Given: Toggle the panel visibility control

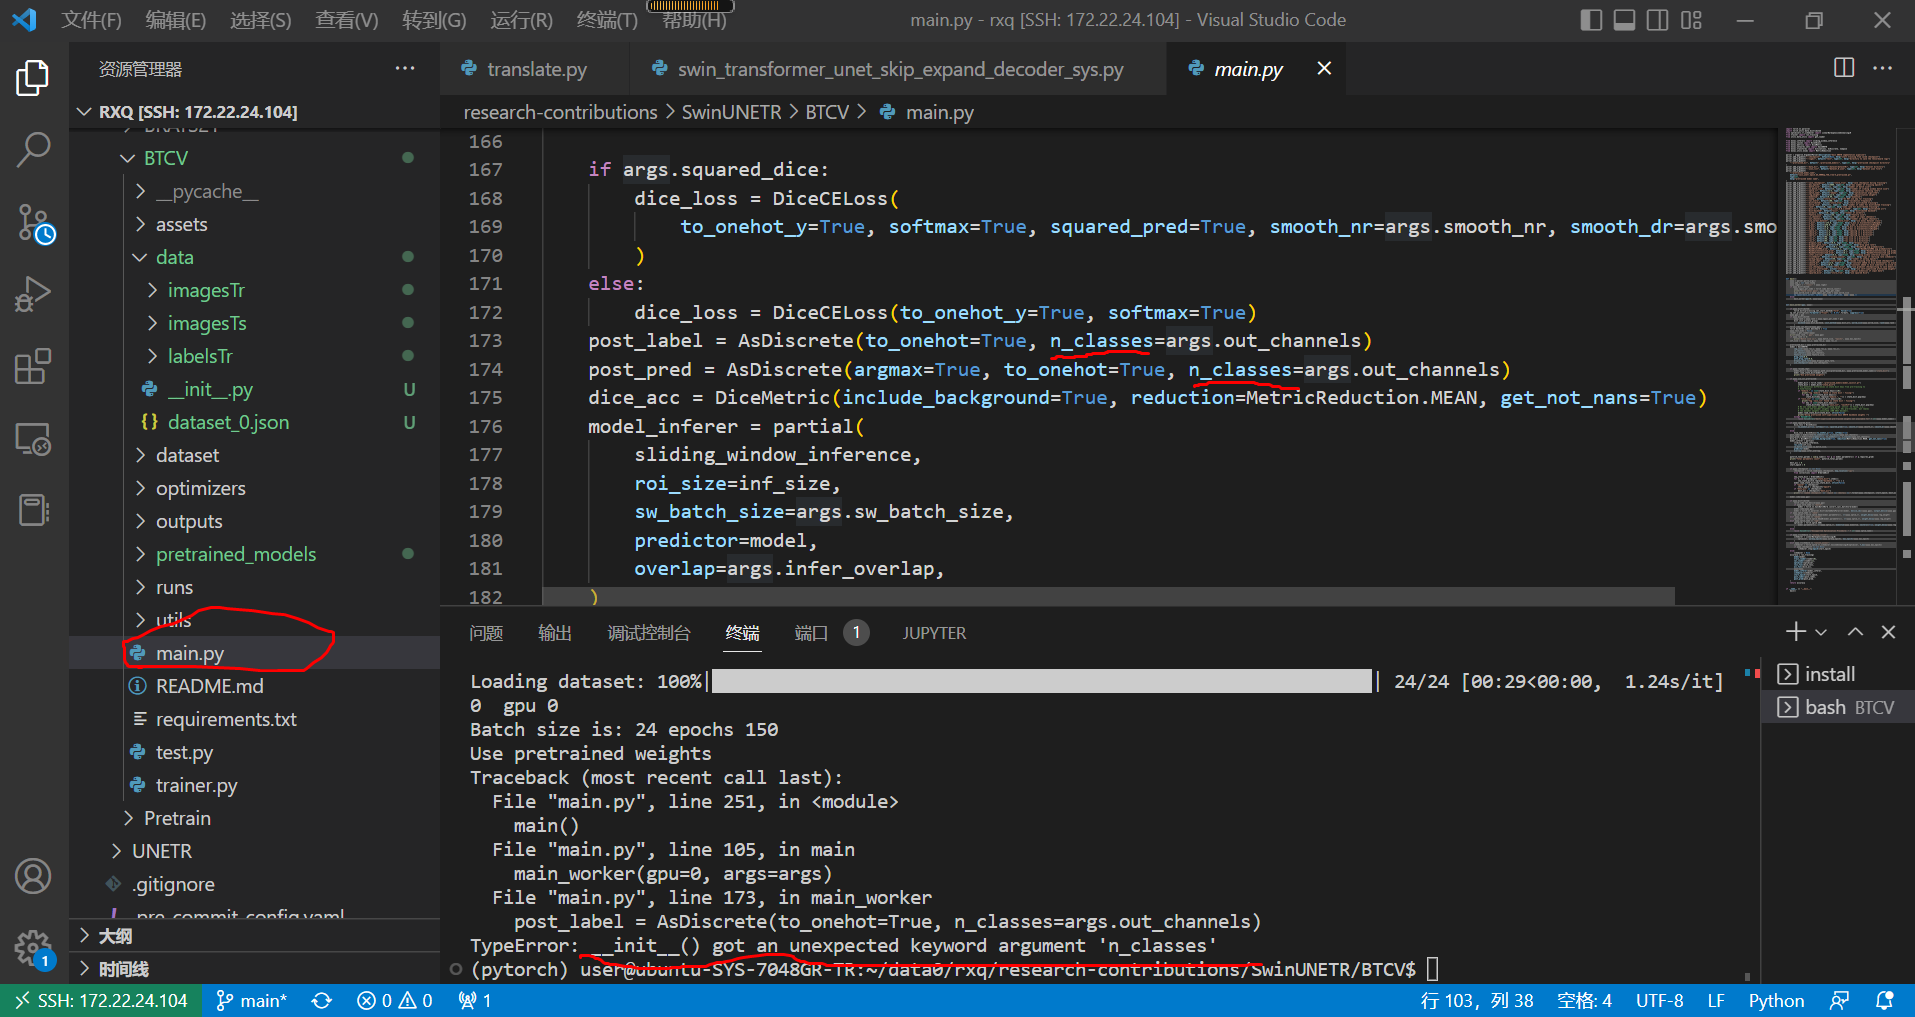Looking at the screenshot, I should point(1624,19).
